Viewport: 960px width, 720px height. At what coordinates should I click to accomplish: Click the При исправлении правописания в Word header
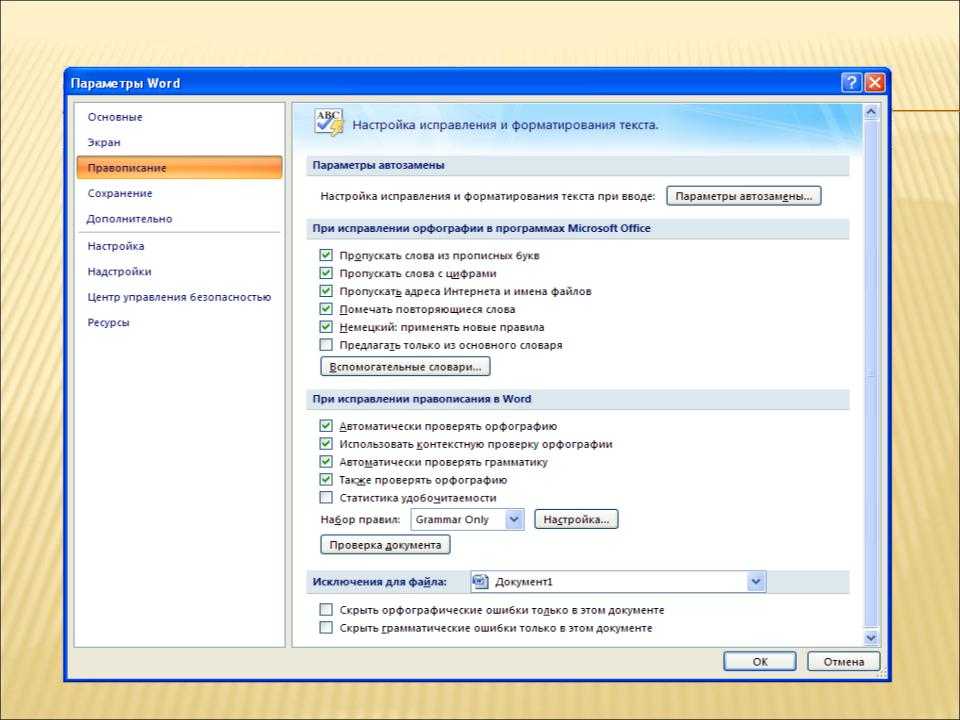pyautogui.click(x=577, y=399)
